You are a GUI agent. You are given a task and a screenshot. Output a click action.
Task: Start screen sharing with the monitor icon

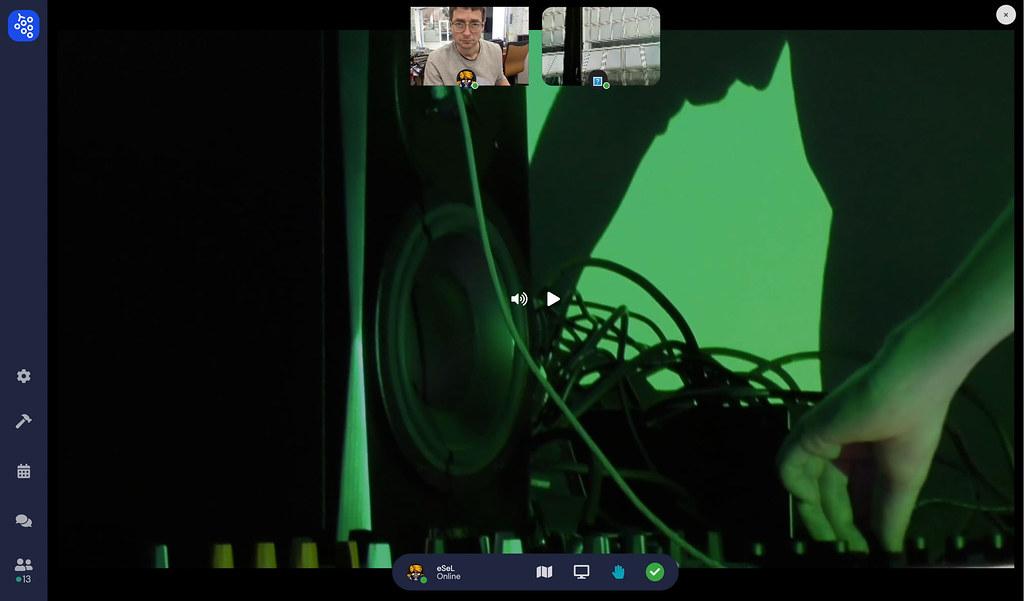(x=581, y=572)
